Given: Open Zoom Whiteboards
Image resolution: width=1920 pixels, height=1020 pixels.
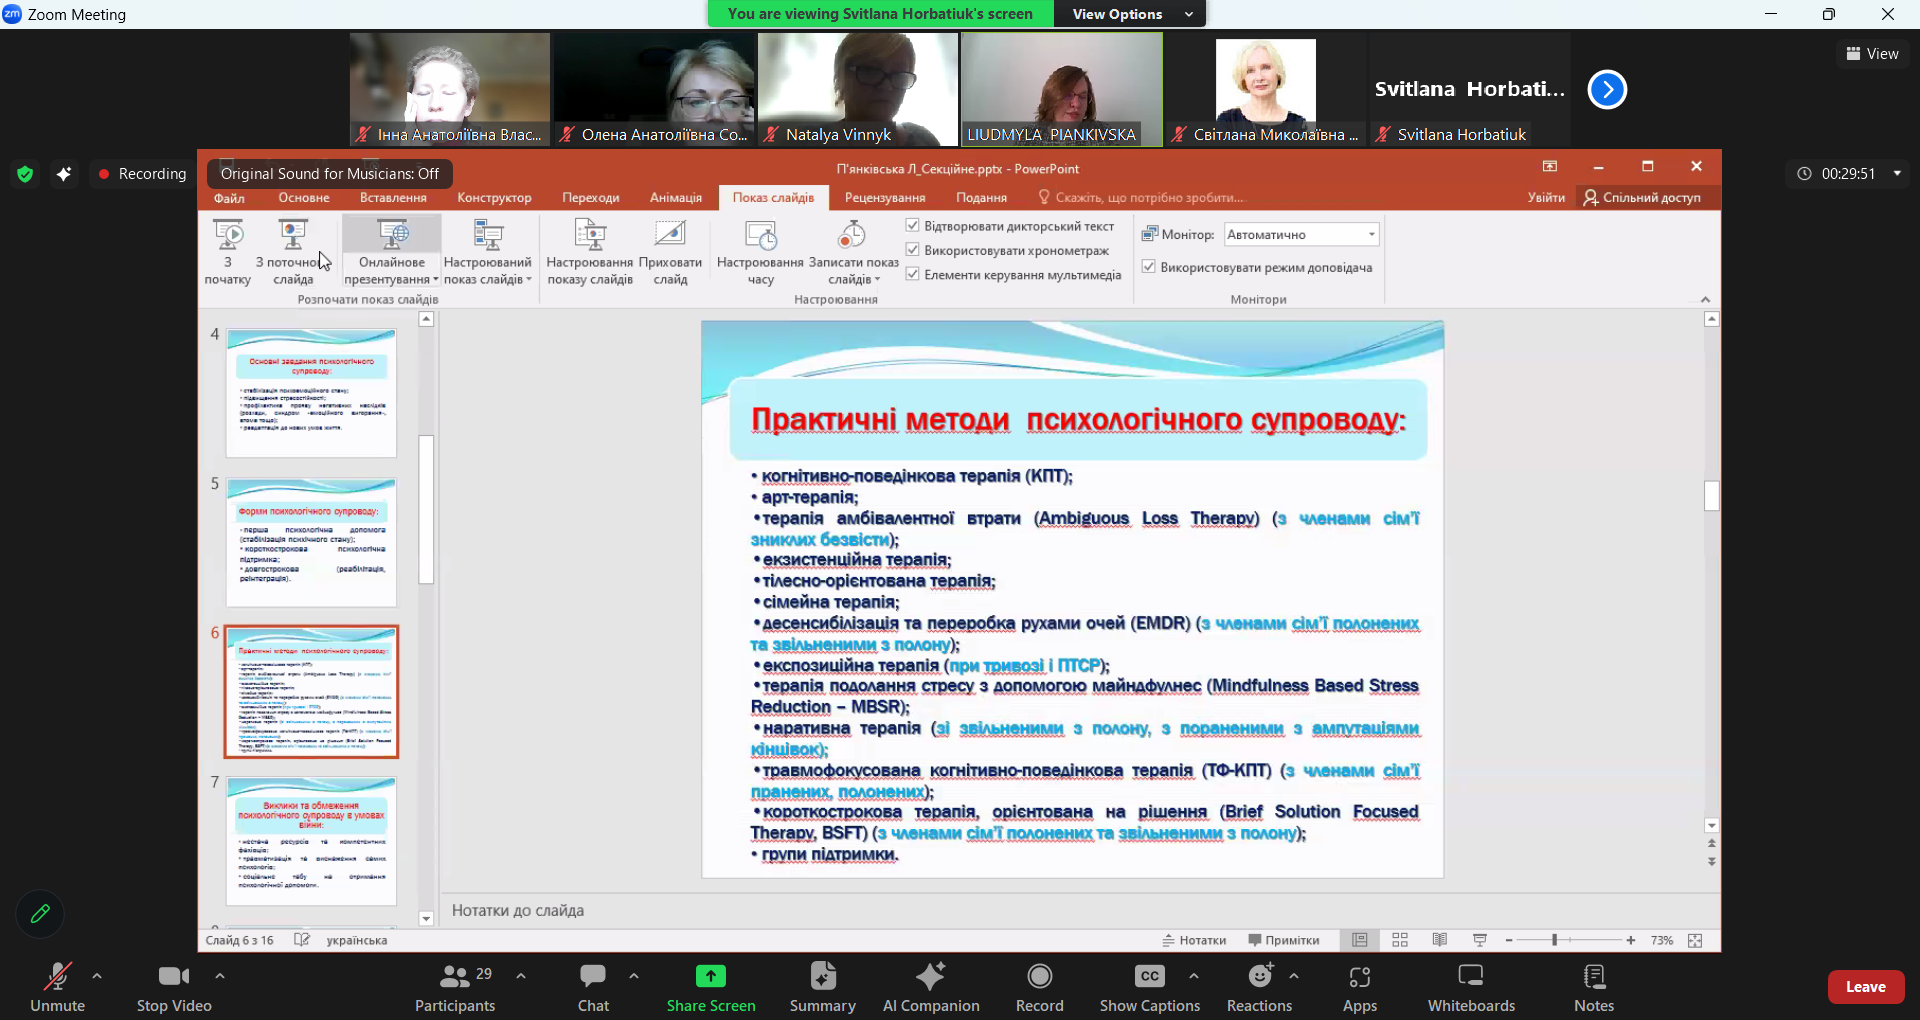Looking at the screenshot, I should pyautogui.click(x=1470, y=986).
